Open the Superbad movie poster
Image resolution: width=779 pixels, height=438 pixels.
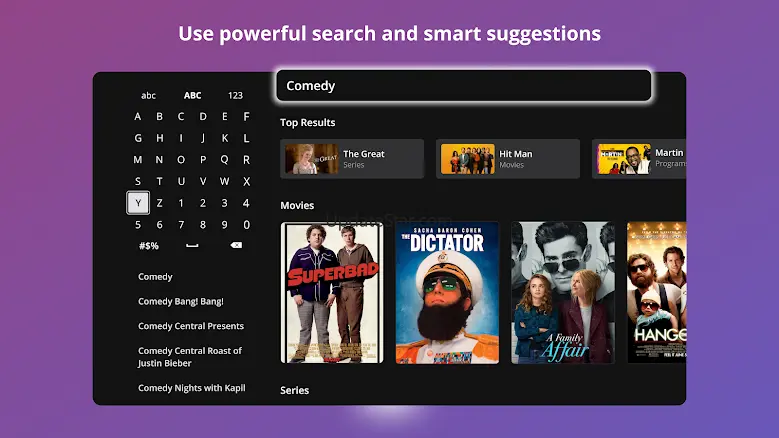tap(332, 292)
